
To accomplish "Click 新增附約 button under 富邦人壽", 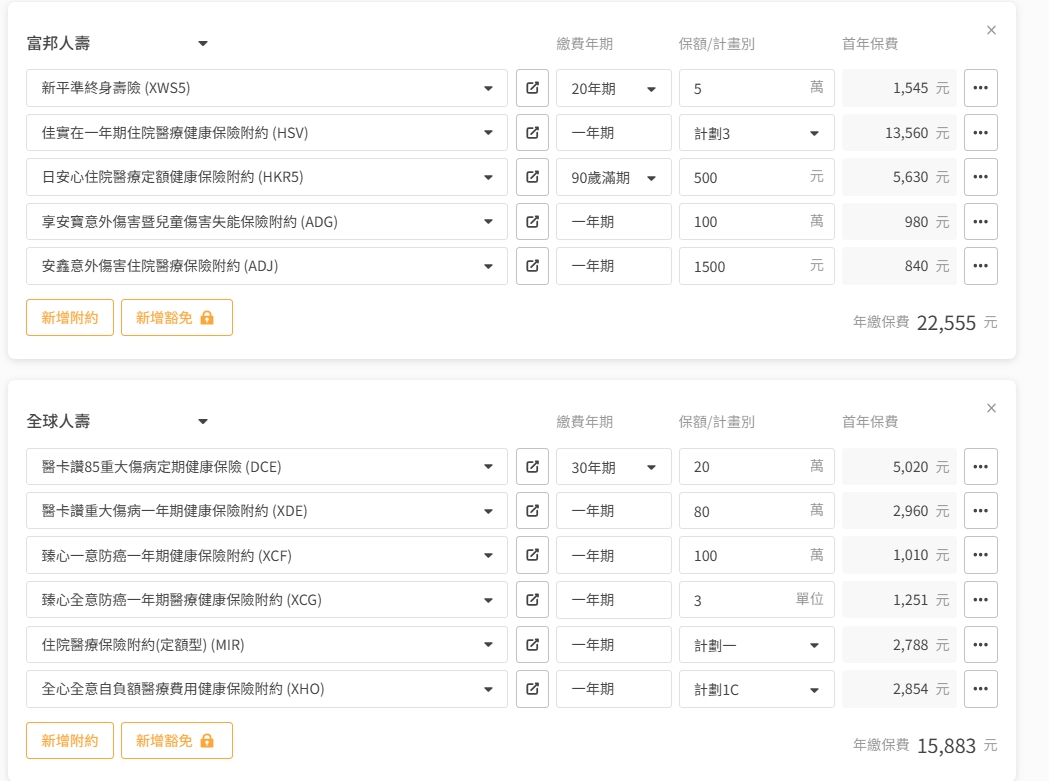I will pyautogui.click(x=70, y=318).
